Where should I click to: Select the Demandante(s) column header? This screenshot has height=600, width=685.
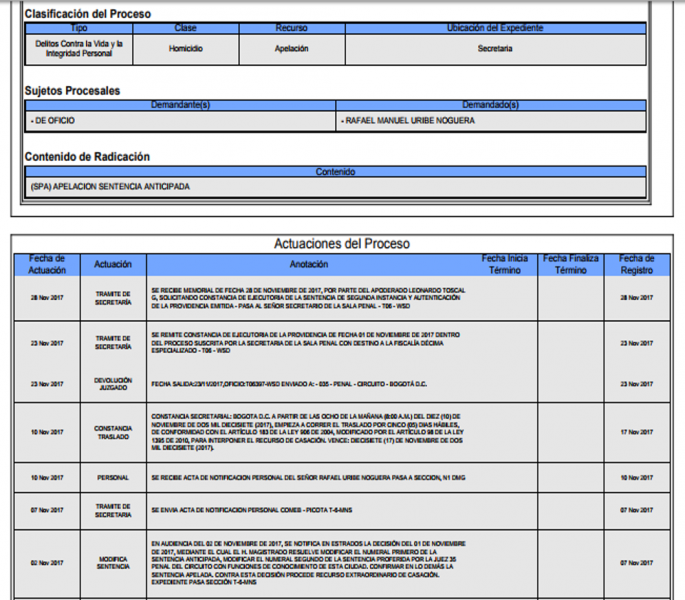click(180, 105)
